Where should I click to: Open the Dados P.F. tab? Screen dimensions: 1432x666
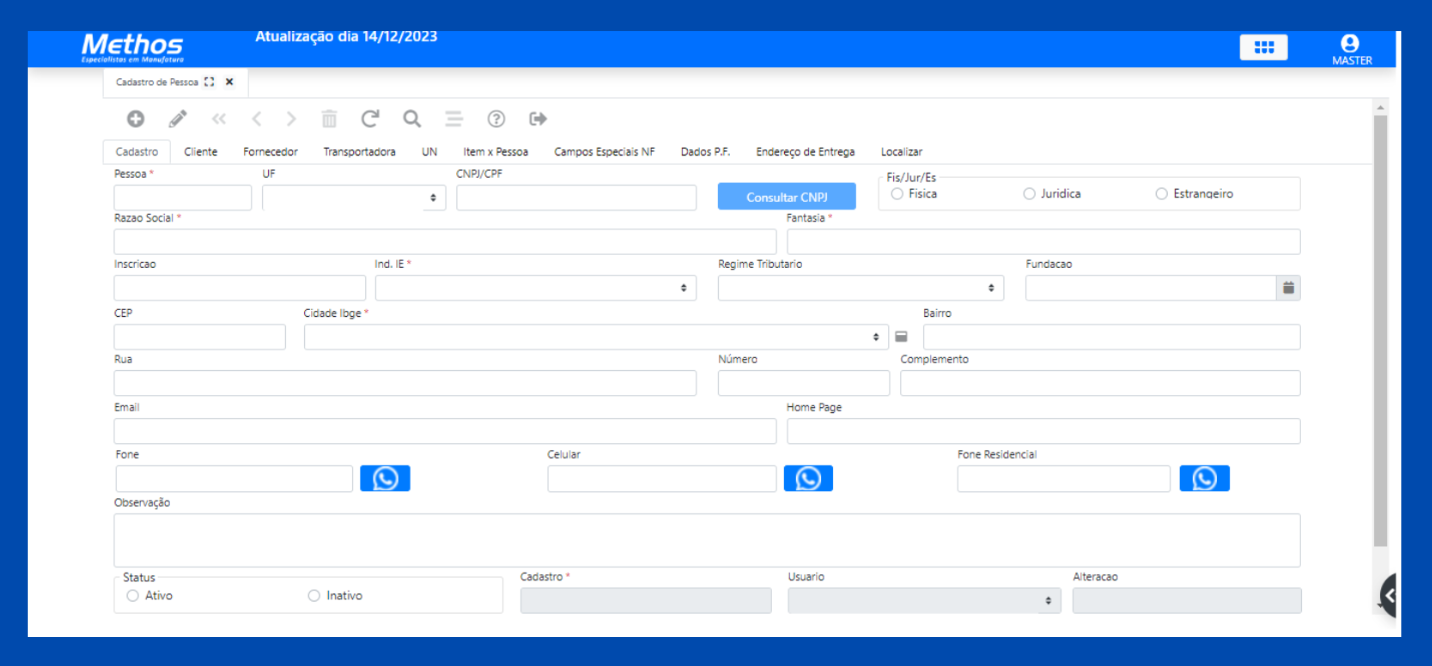(706, 152)
